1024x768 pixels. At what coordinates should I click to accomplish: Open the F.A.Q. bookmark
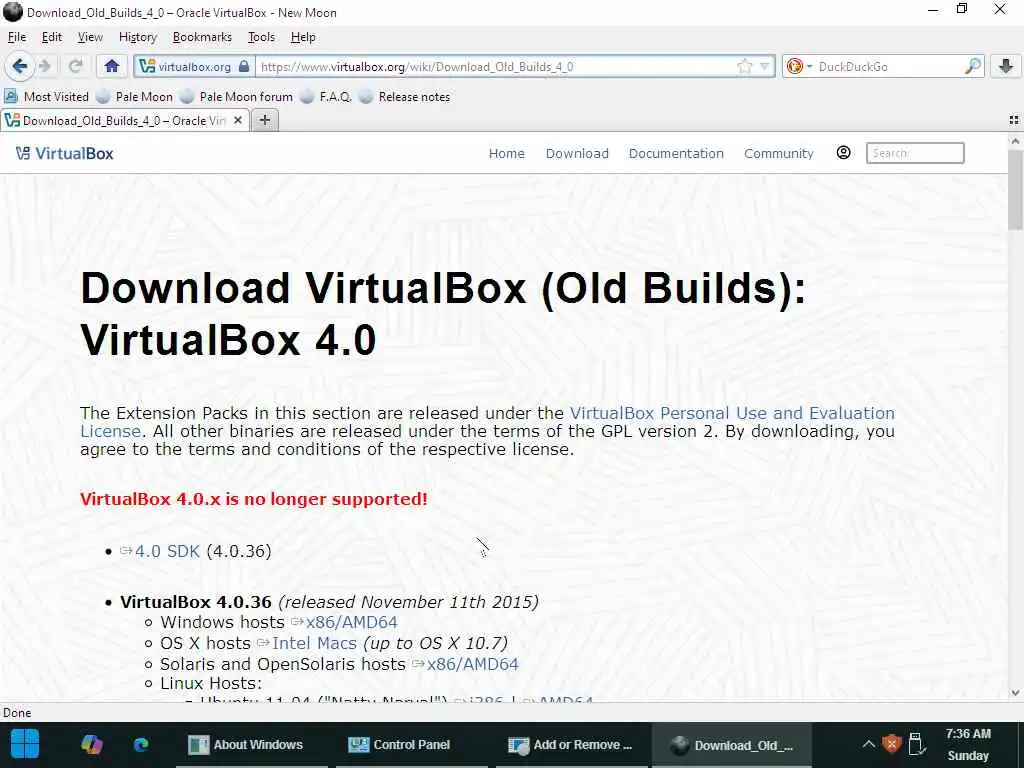(x=327, y=97)
